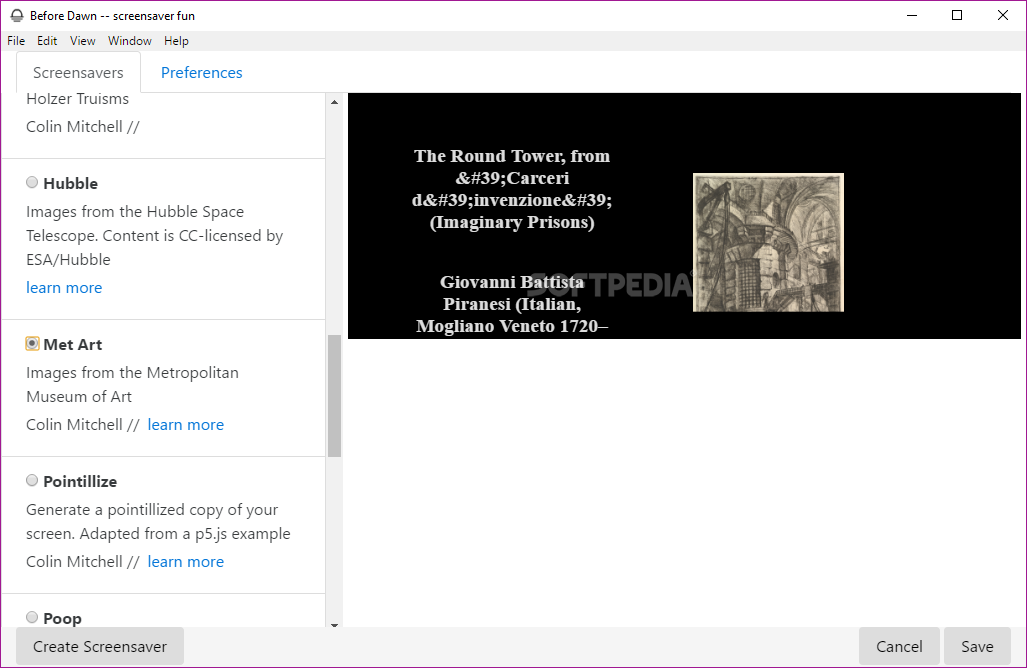The width and height of the screenshot is (1027, 668).
Task: Click the Hubble Space Telescope description text
Action: (x=155, y=236)
